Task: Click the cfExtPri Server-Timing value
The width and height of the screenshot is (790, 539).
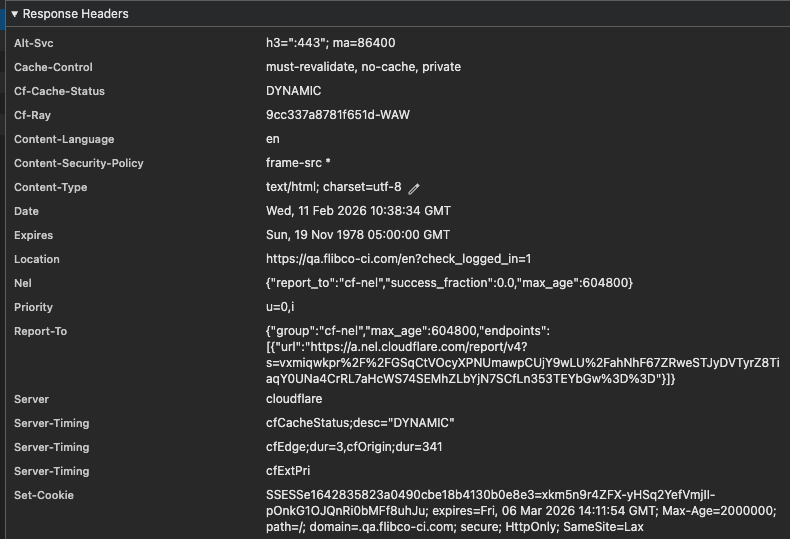Action: 290,471
